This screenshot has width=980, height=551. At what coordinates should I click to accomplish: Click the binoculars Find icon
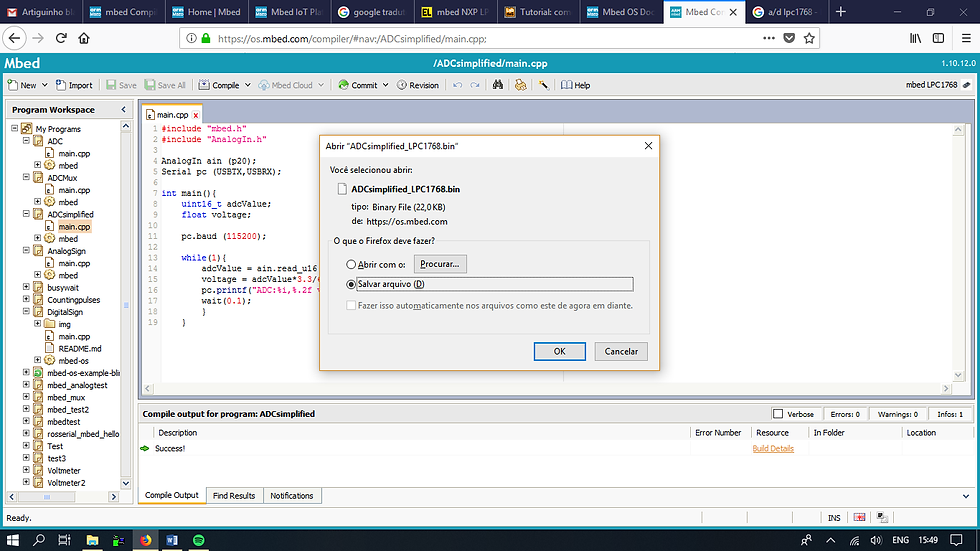[x=498, y=84]
